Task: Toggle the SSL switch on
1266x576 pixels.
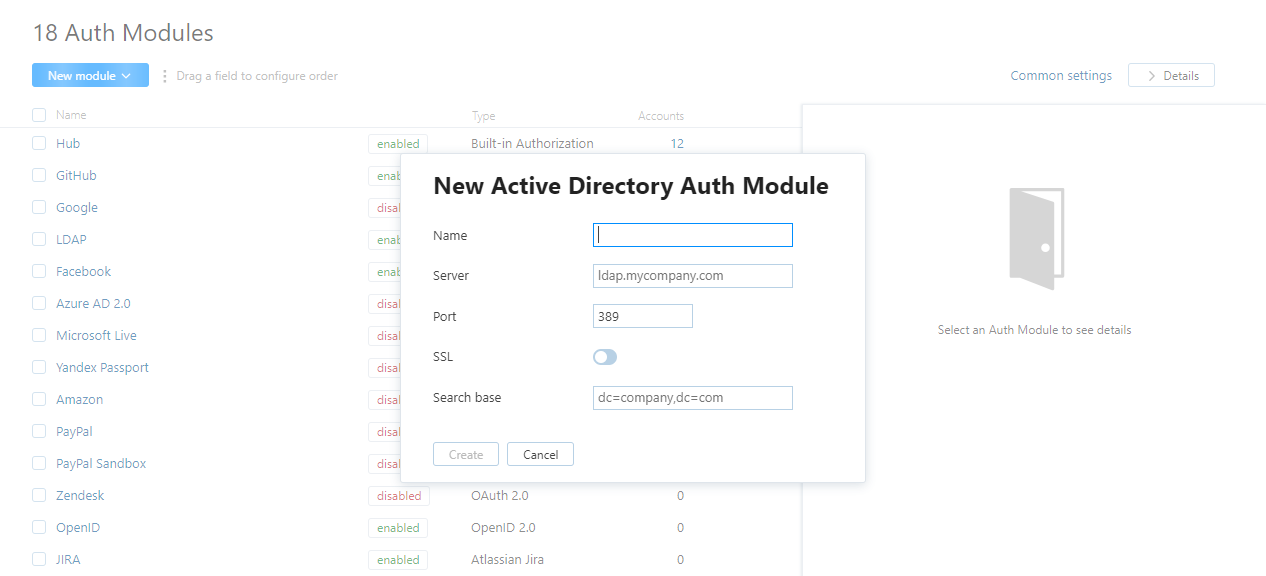Action: [604, 357]
